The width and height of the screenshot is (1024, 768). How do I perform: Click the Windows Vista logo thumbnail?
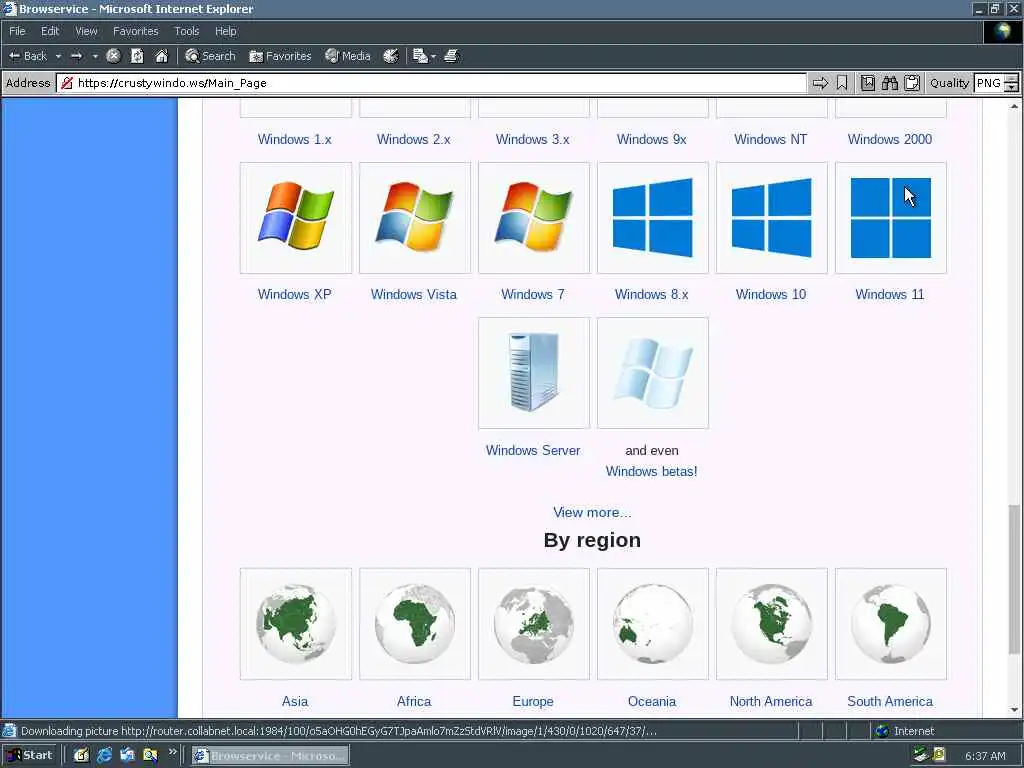tap(415, 218)
